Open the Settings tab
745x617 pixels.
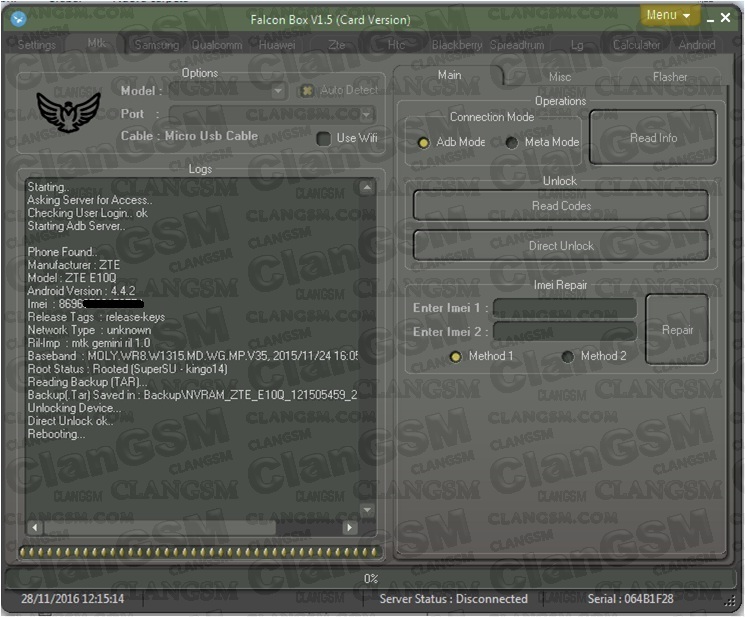click(x=37, y=45)
